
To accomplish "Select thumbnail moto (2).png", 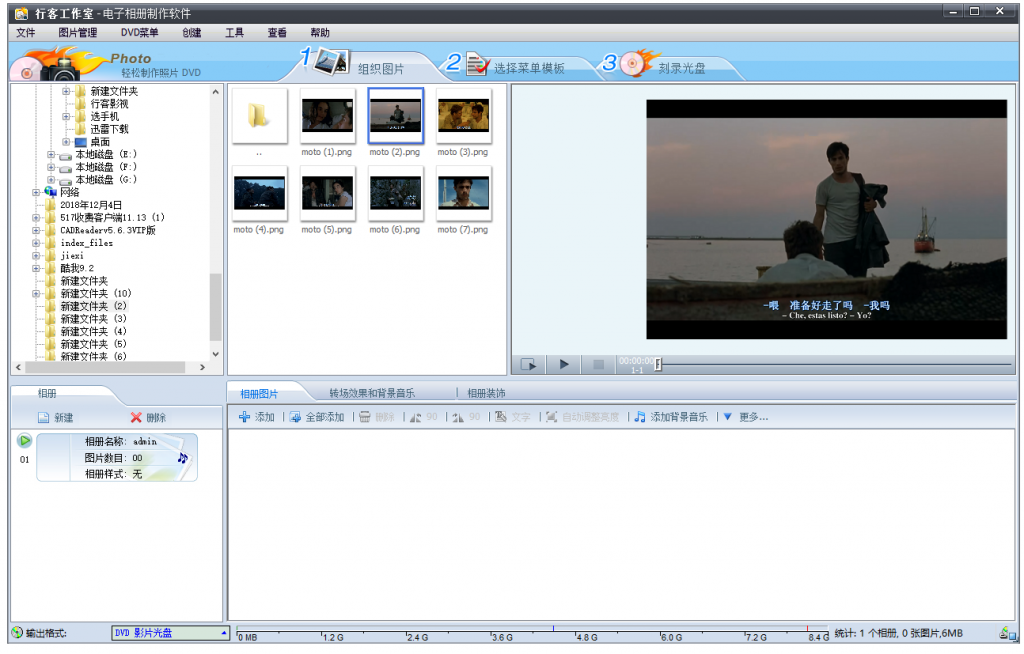I will [x=396, y=116].
